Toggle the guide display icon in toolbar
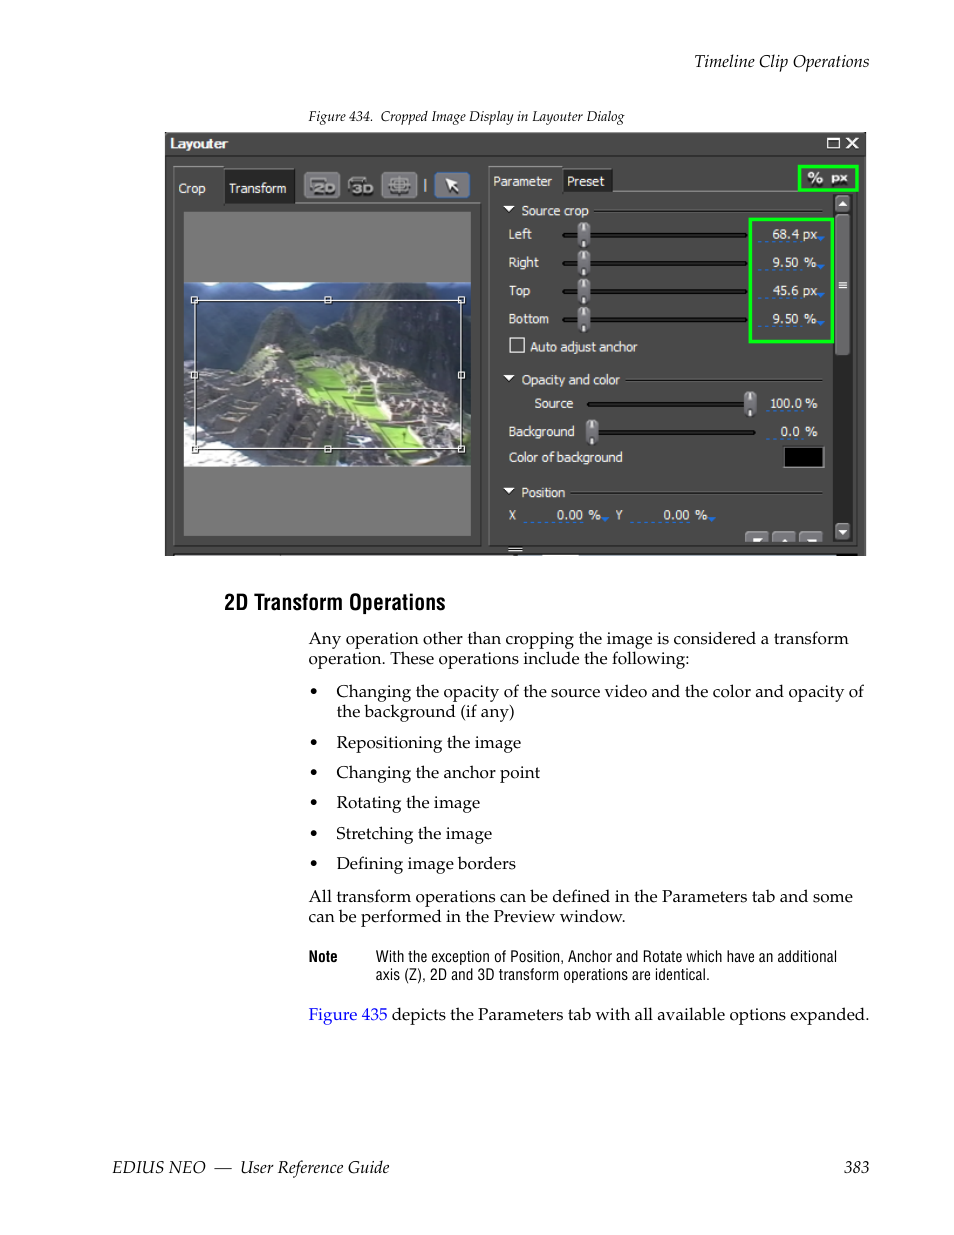Image resolution: width=954 pixels, height=1235 pixels. pos(399,186)
